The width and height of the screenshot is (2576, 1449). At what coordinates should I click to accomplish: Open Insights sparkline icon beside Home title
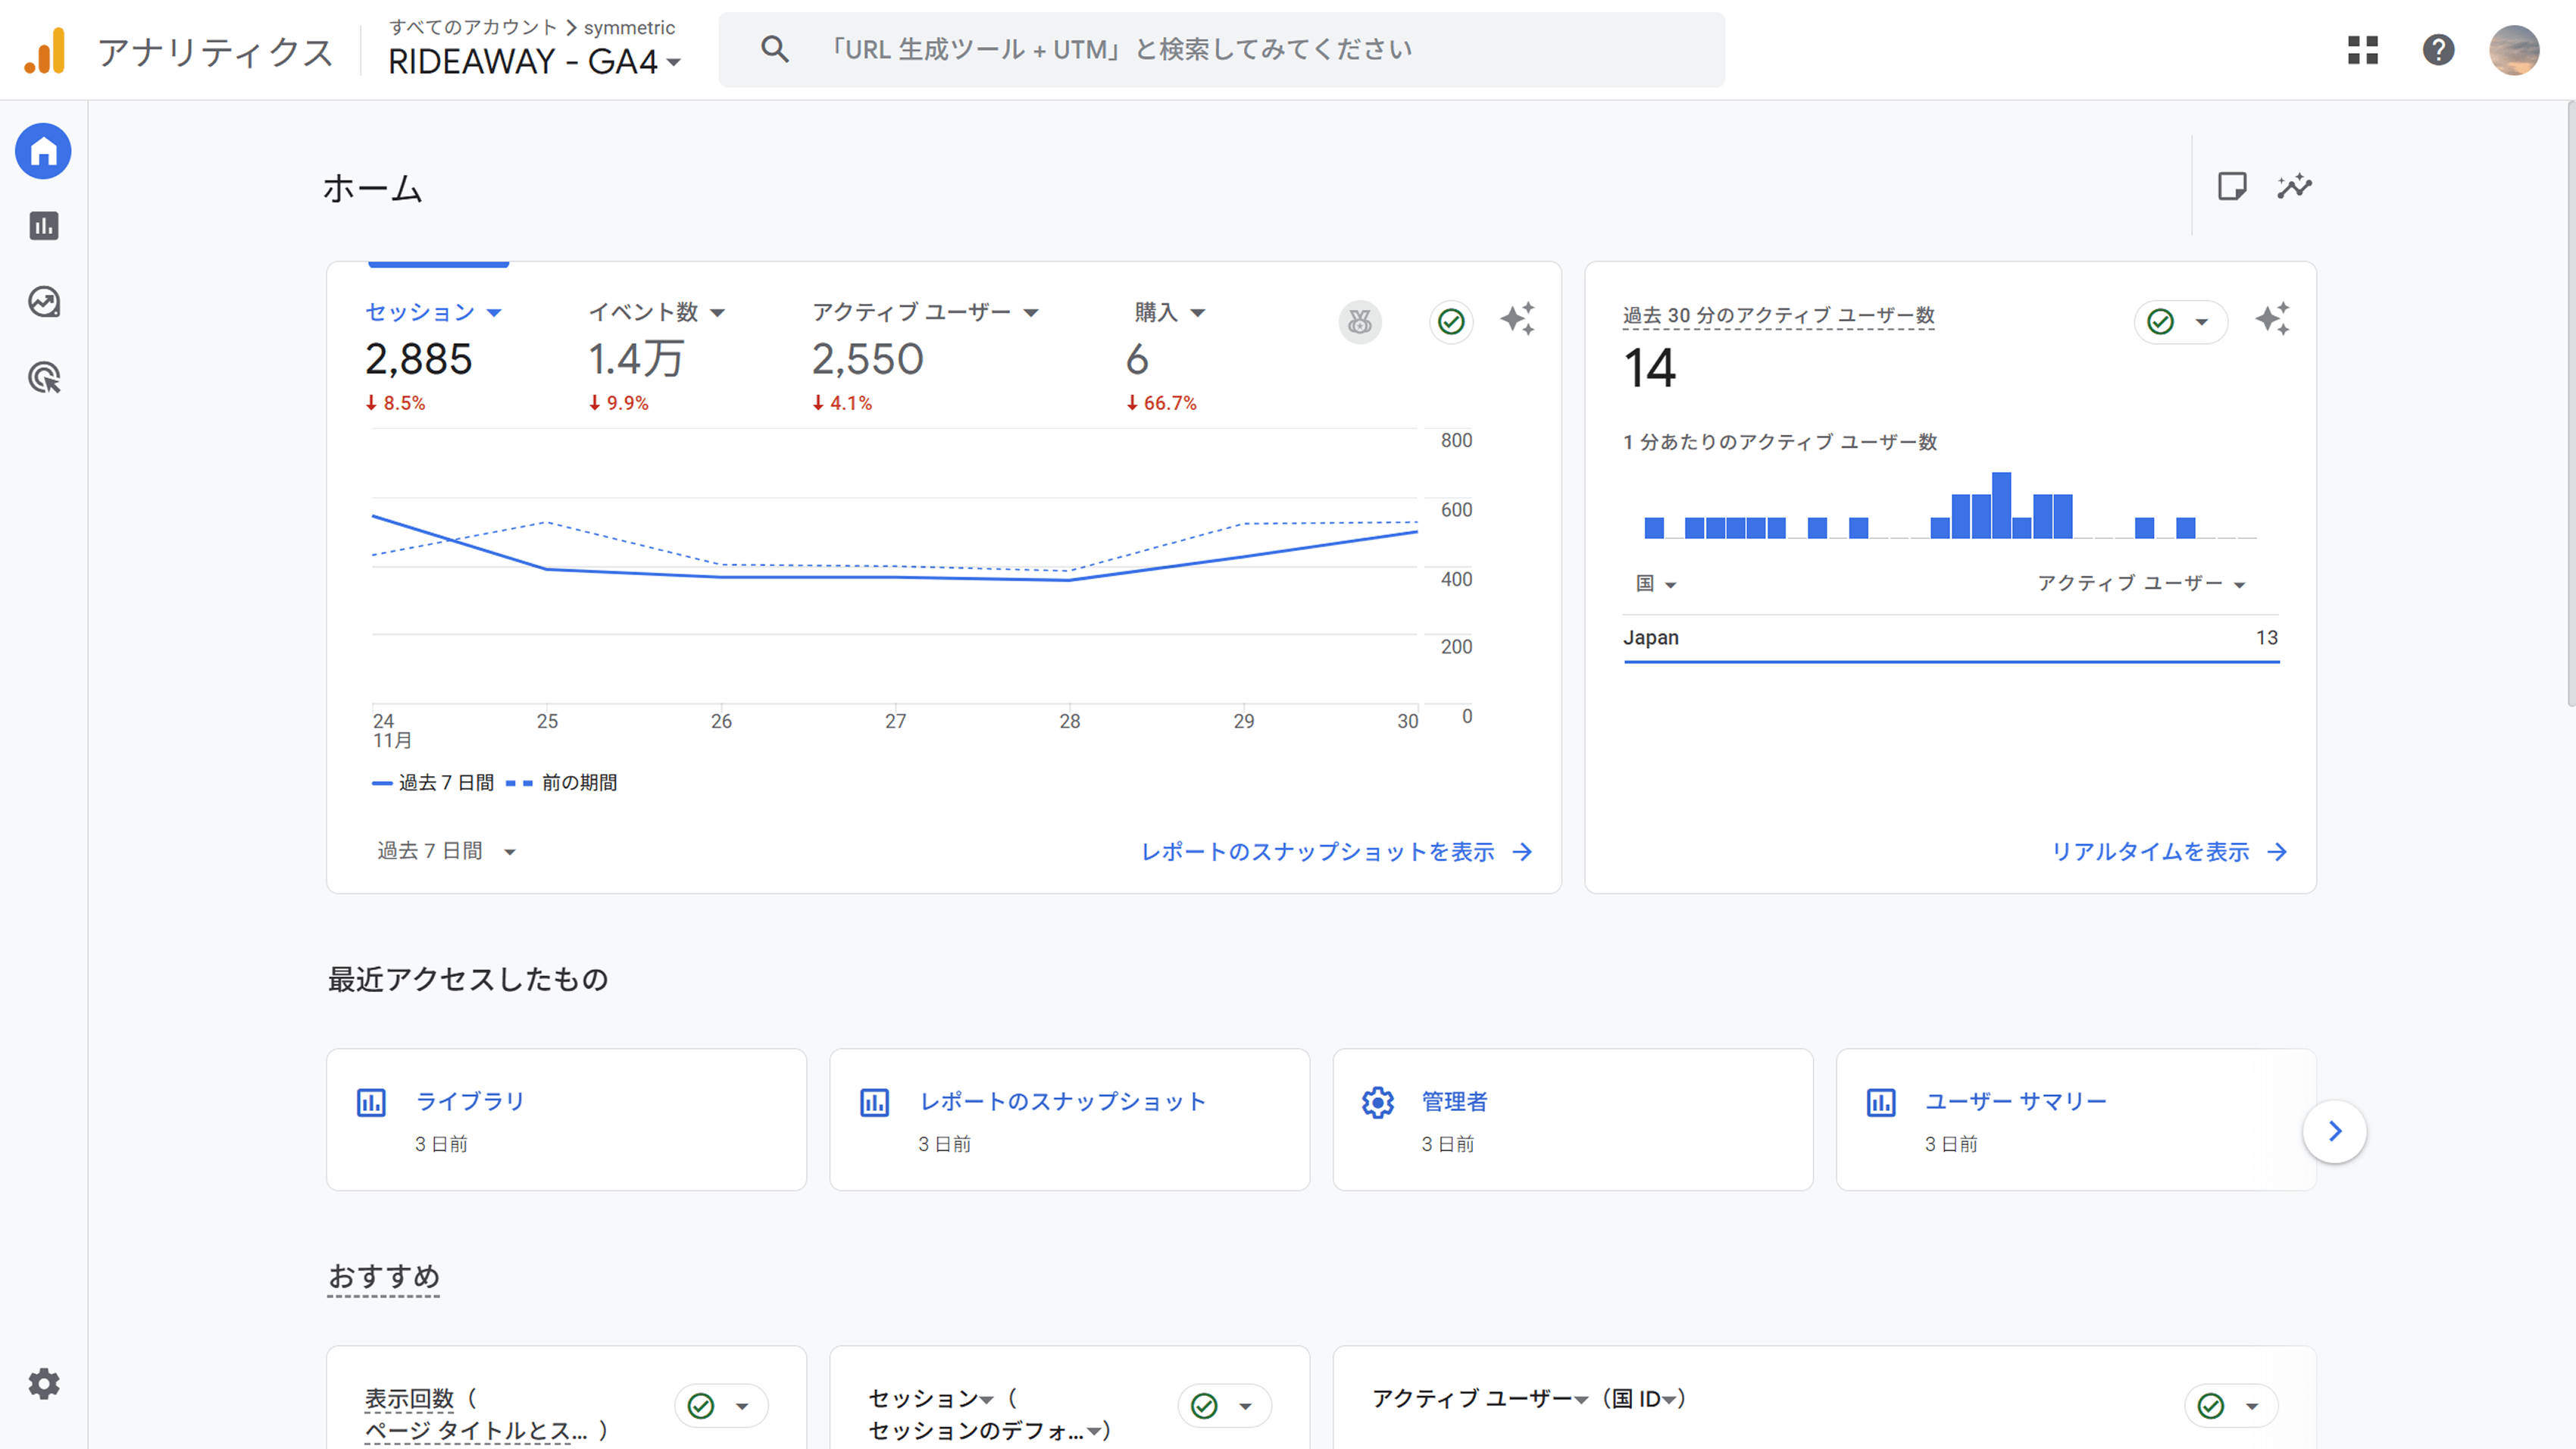2294,186
